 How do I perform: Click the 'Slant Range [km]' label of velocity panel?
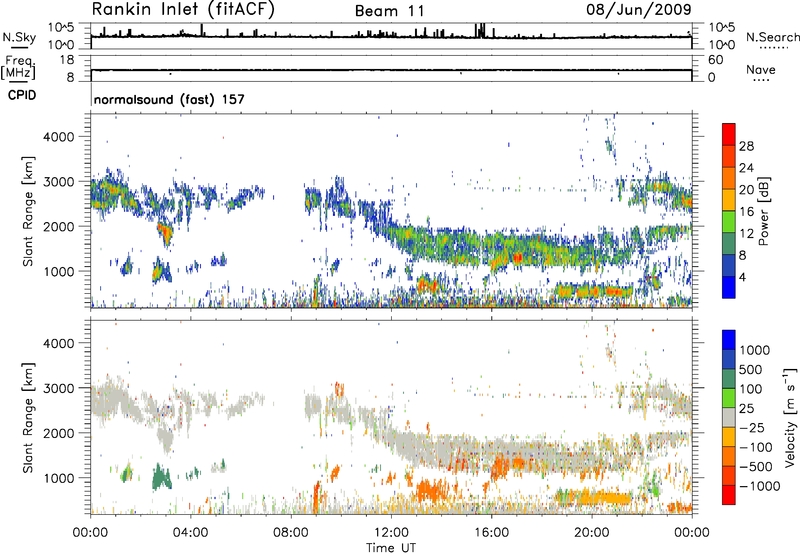coord(29,417)
